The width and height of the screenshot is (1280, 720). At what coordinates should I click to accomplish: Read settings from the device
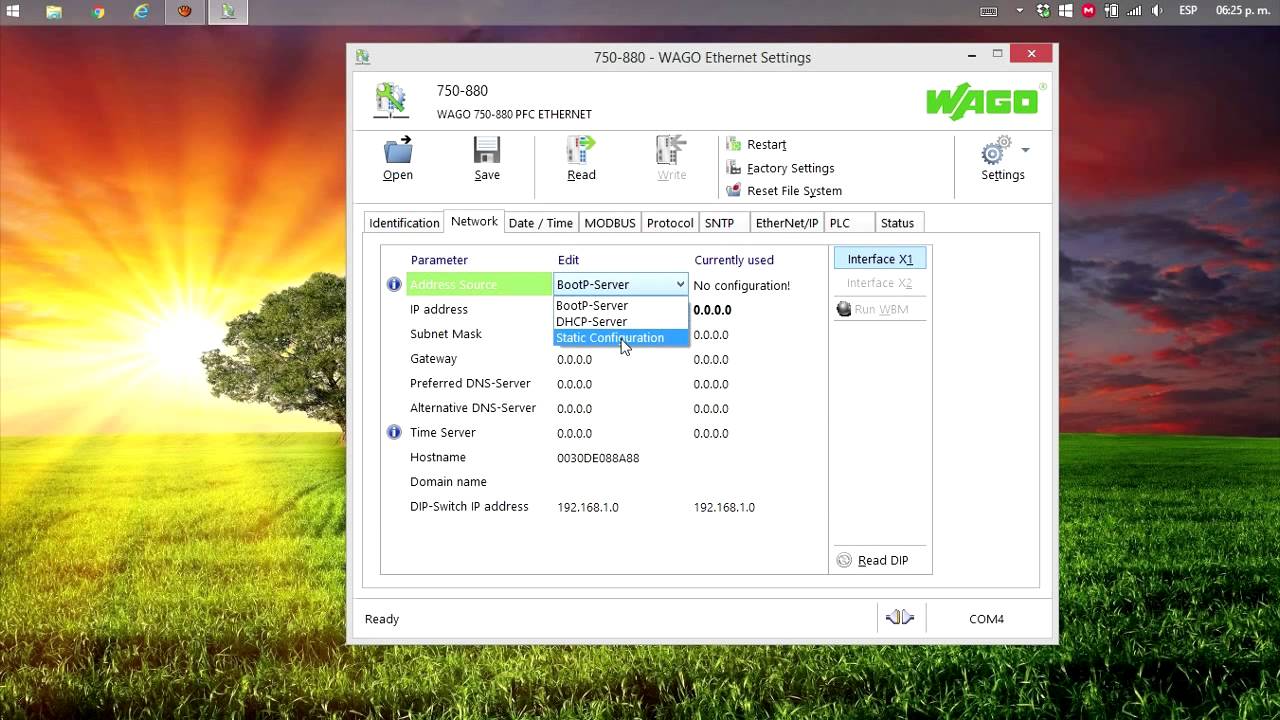click(581, 159)
